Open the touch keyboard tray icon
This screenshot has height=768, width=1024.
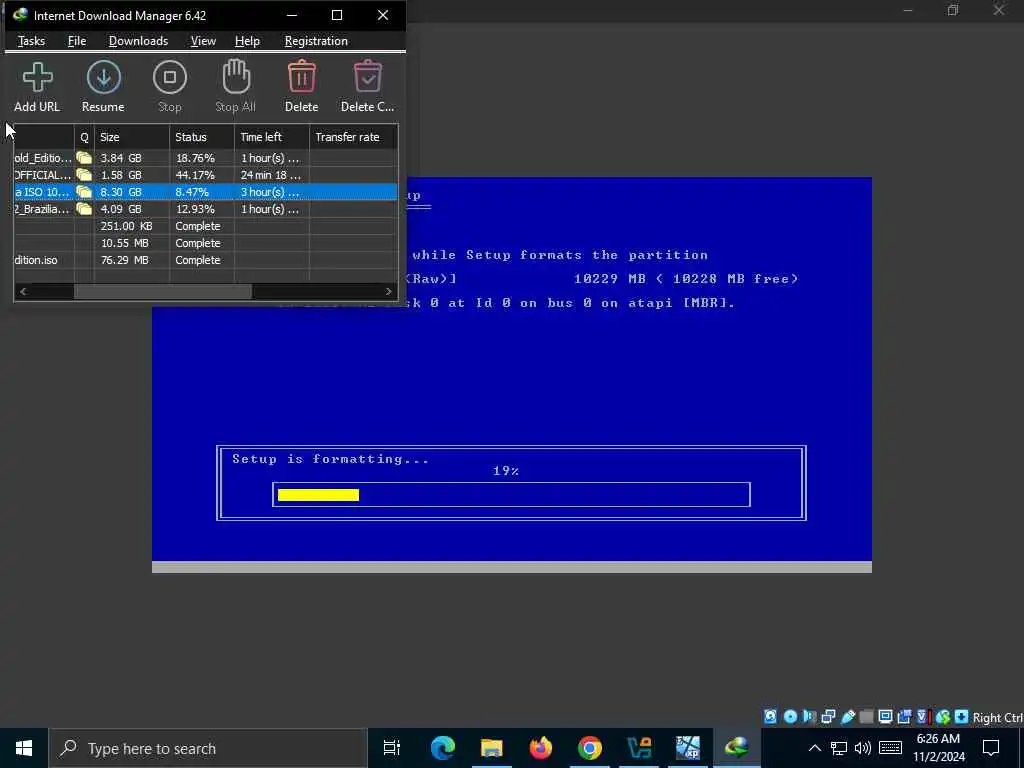coord(890,748)
